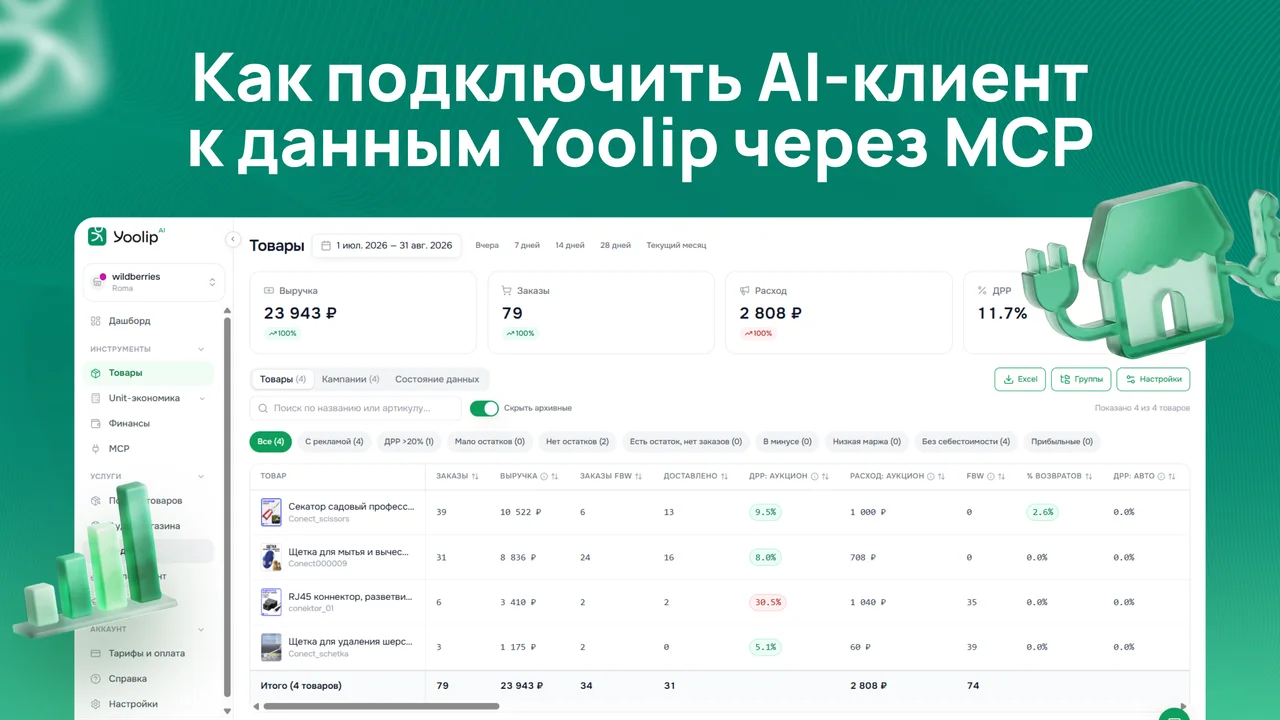Click the Yoolip logo icon

[x=97, y=236]
